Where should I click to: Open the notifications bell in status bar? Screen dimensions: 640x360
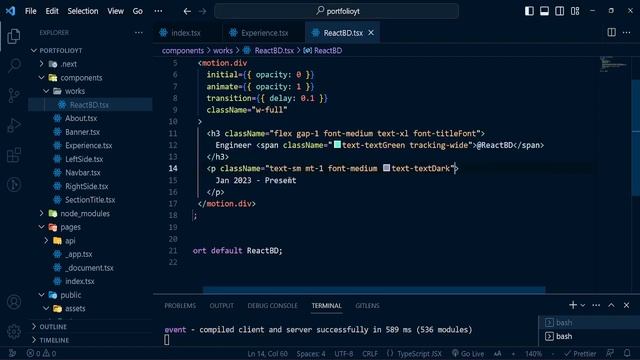pyautogui.click(x=627, y=353)
